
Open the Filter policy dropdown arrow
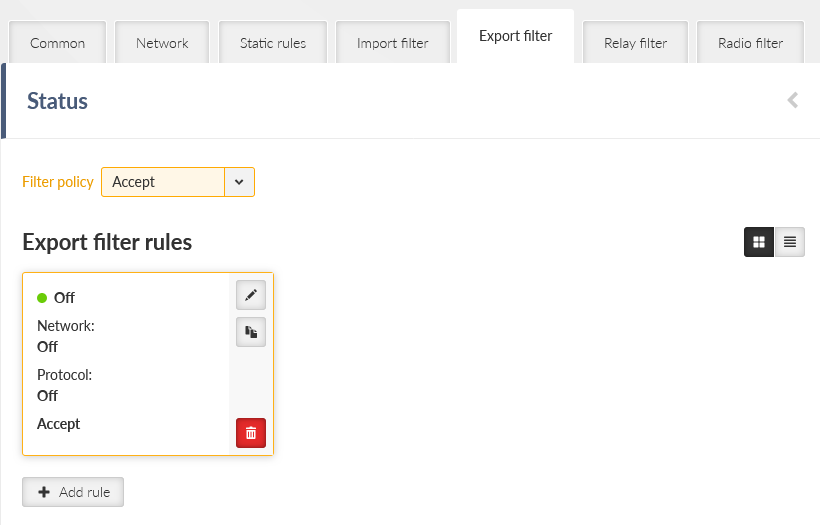(240, 182)
